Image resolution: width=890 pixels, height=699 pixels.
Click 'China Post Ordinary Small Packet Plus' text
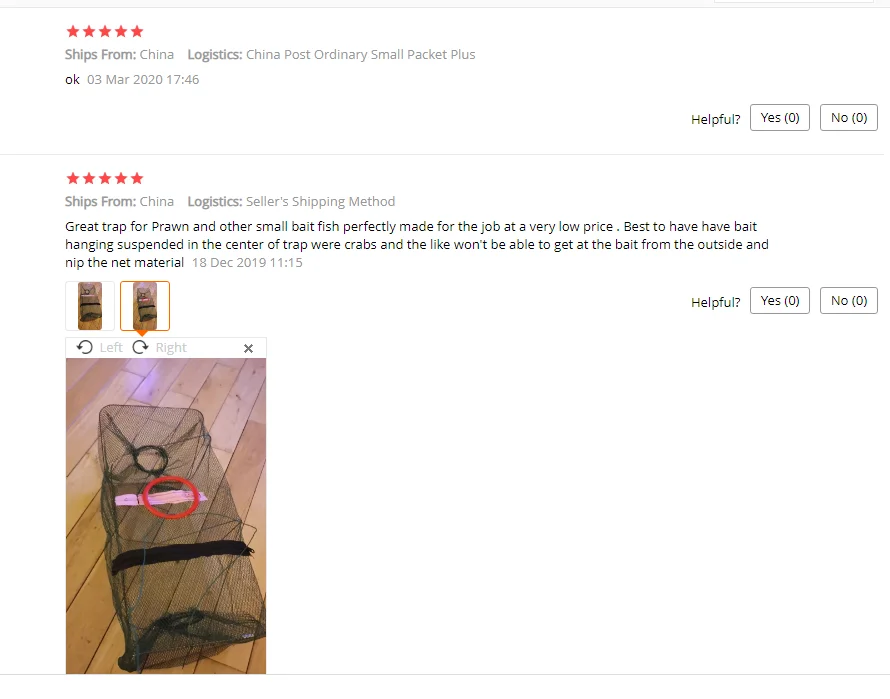click(360, 55)
